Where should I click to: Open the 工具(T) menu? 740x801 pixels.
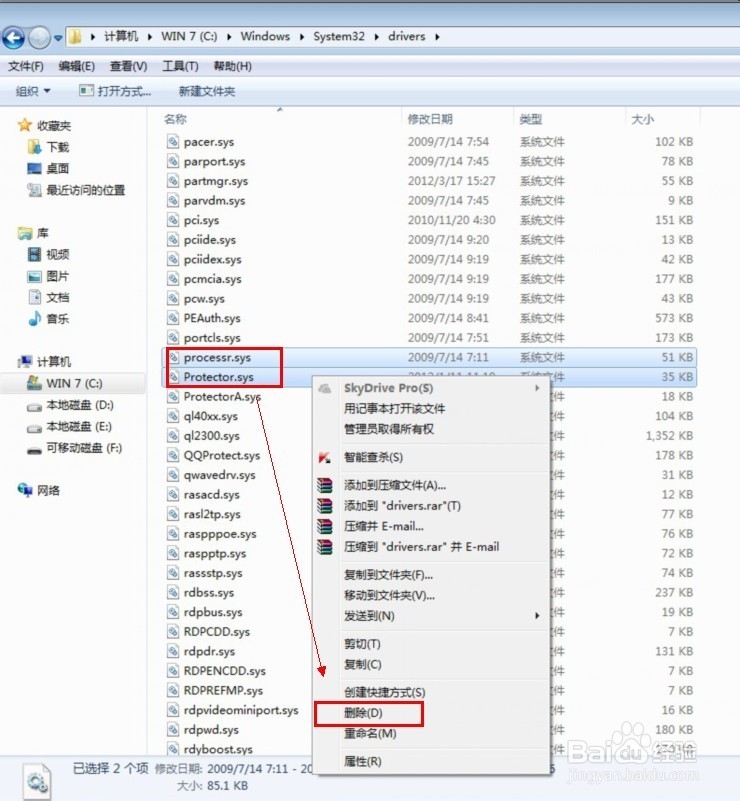[x=180, y=66]
